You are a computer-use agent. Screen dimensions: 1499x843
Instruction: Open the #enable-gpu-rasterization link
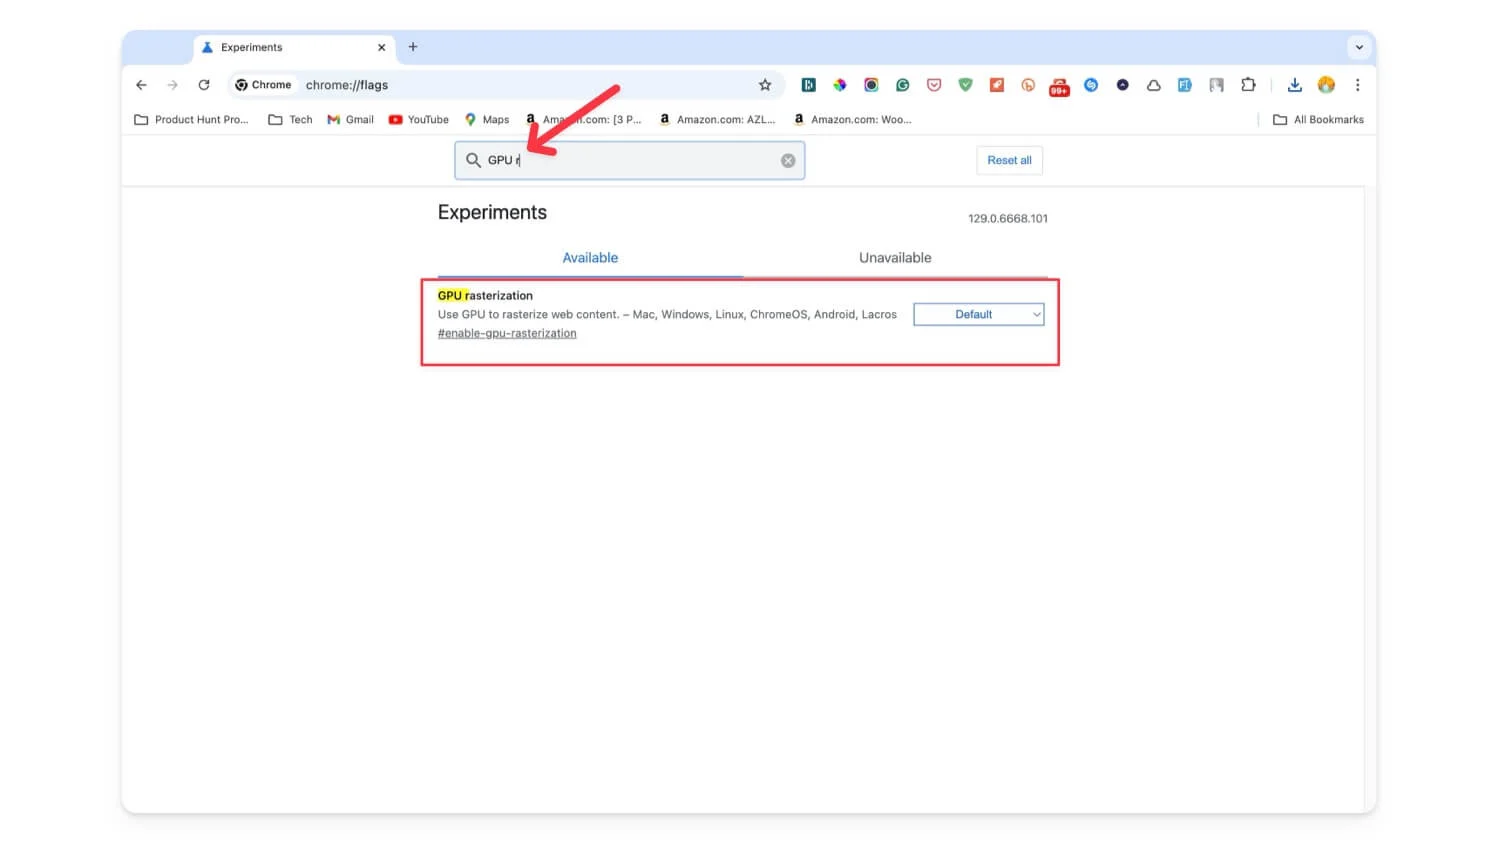[507, 334]
